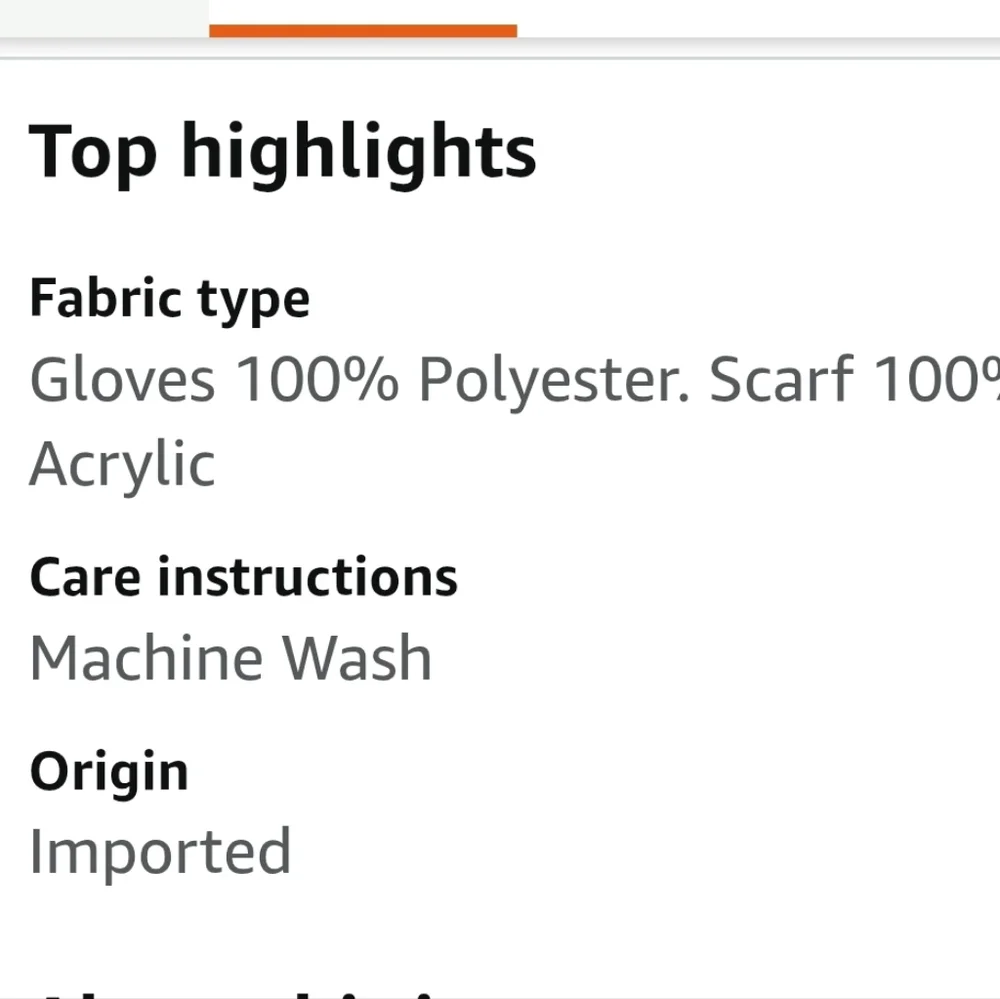Click the word "Gloves" in fabric details

click(123, 380)
